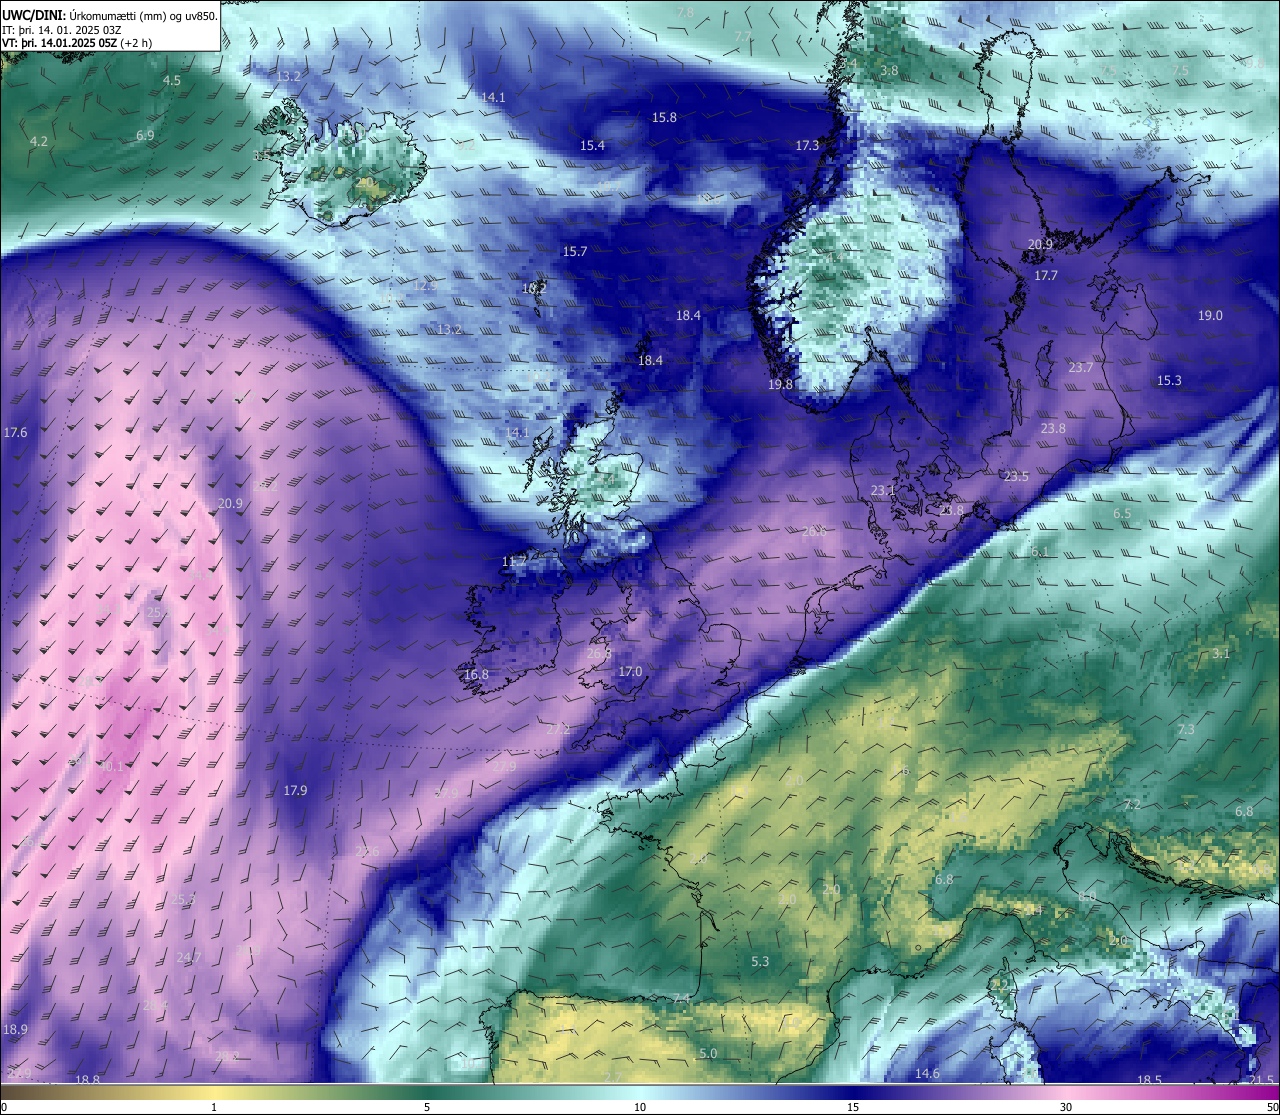Click the map value 17.3
1280x1115 pixels.
pos(807,145)
